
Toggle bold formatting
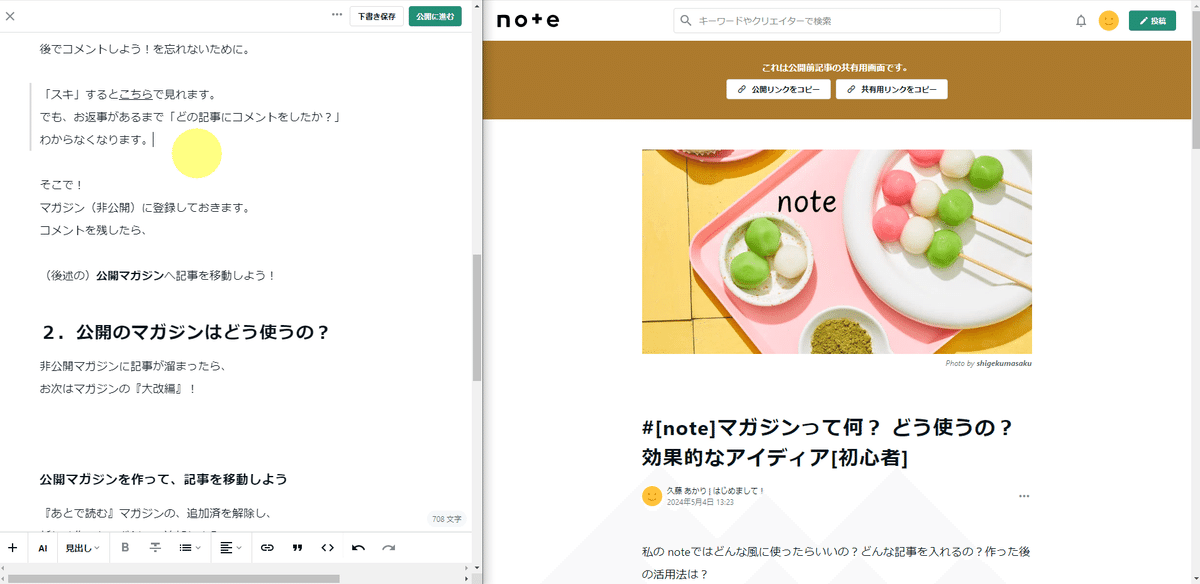tap(125, 548)
